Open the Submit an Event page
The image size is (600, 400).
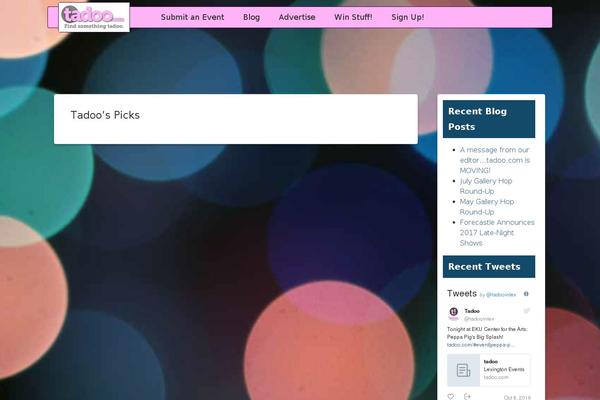tap(192, 17)
